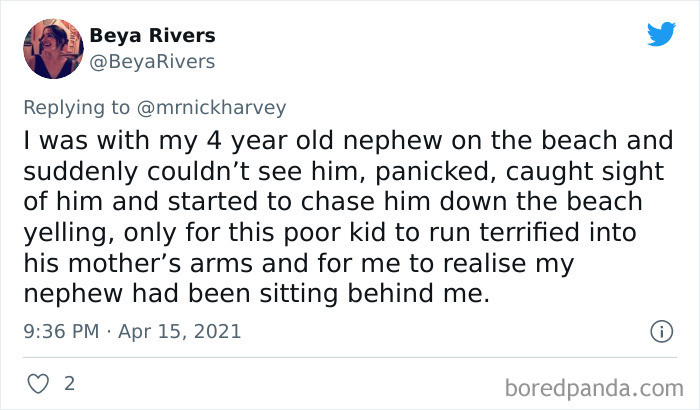Click the Twitter bird logo

pyautogui.click(x=661, y=33)
